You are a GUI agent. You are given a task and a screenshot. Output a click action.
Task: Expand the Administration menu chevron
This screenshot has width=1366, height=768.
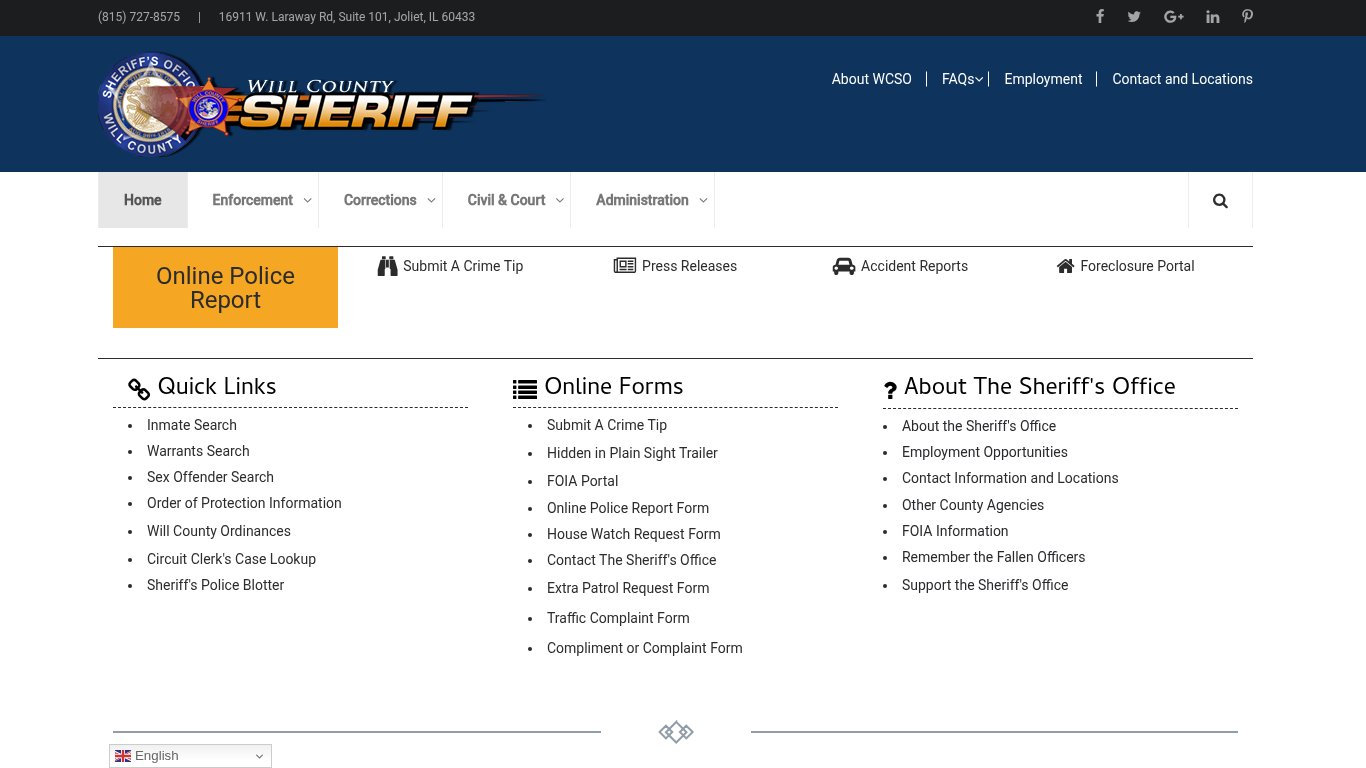coord(703,200)
